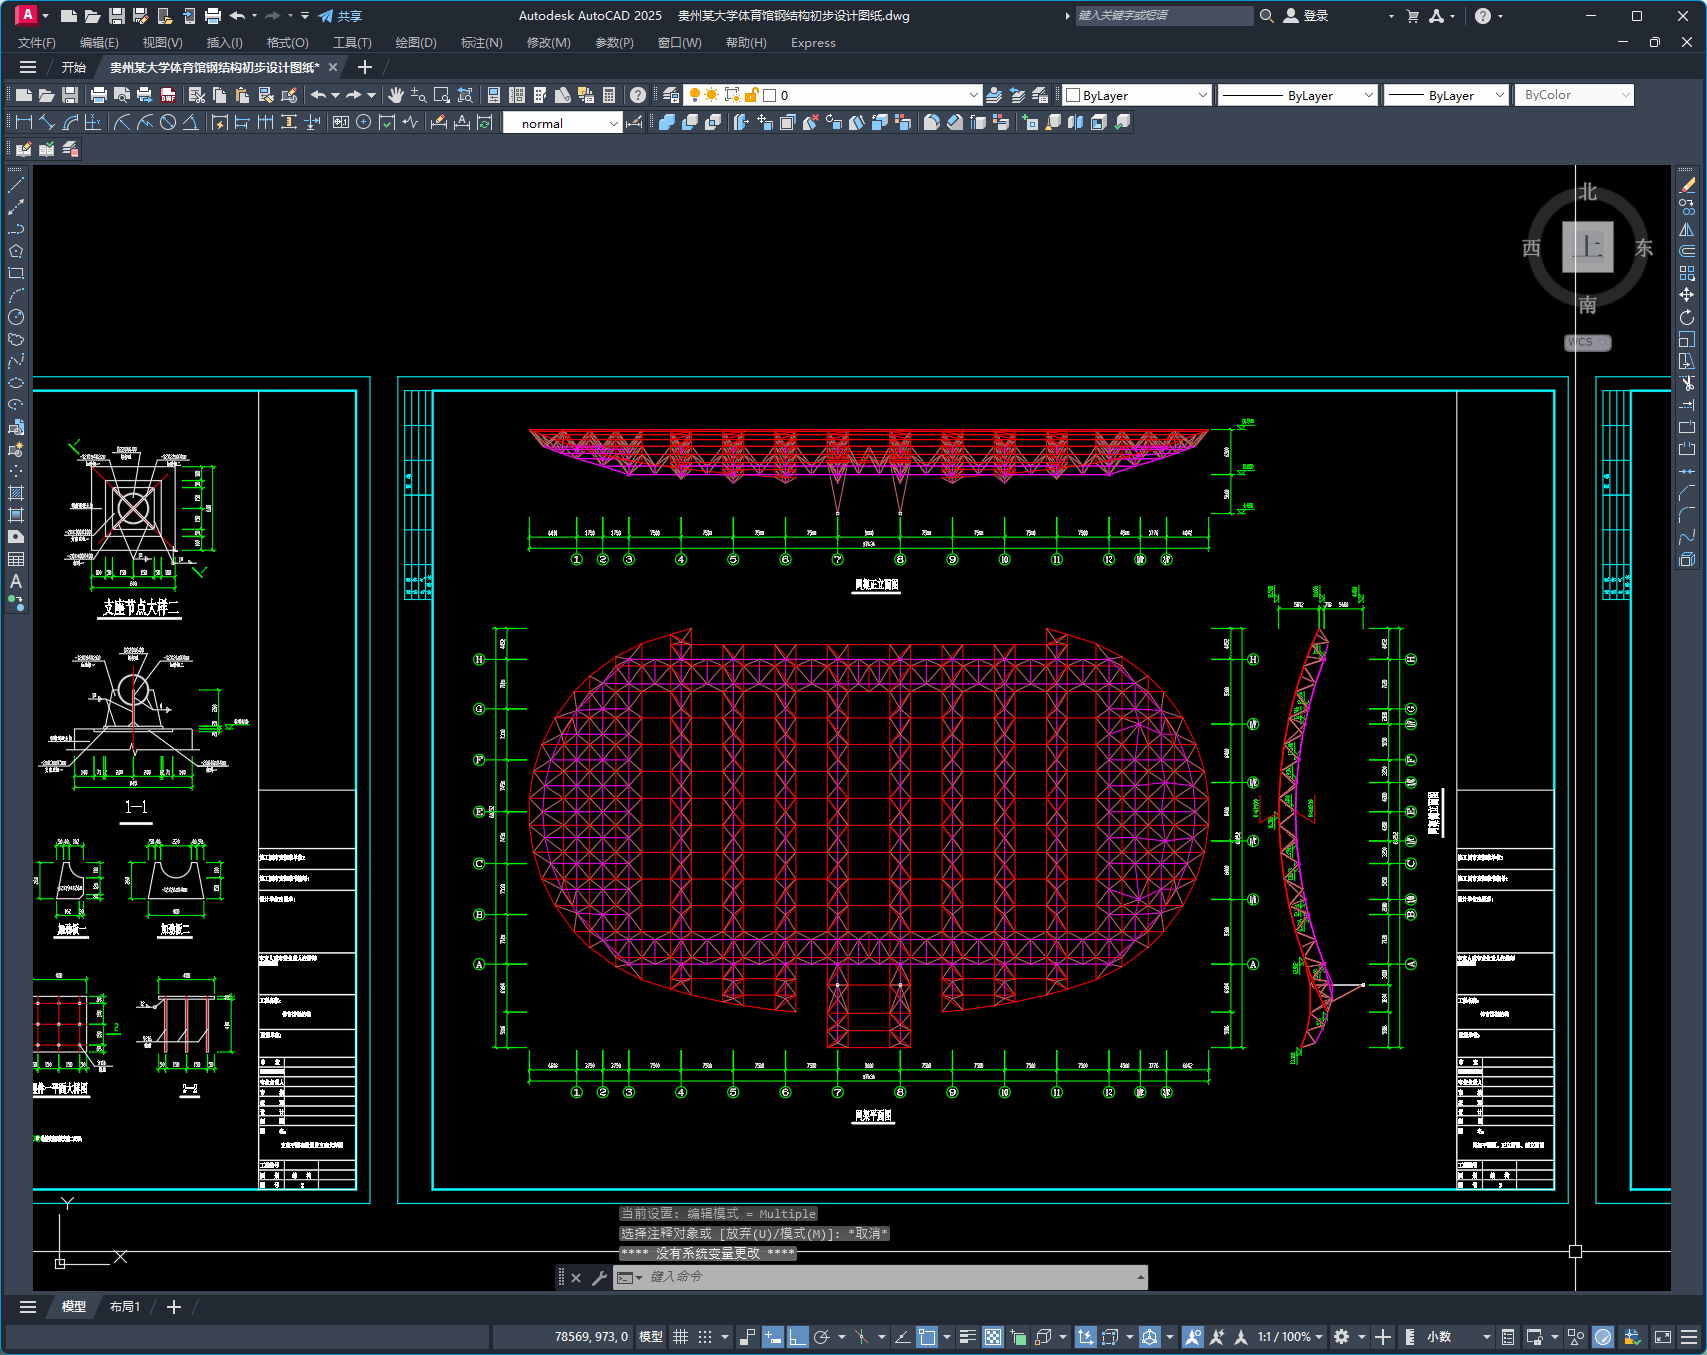Click the Customize wrench icon at command line

click(x=599, y=1277)
